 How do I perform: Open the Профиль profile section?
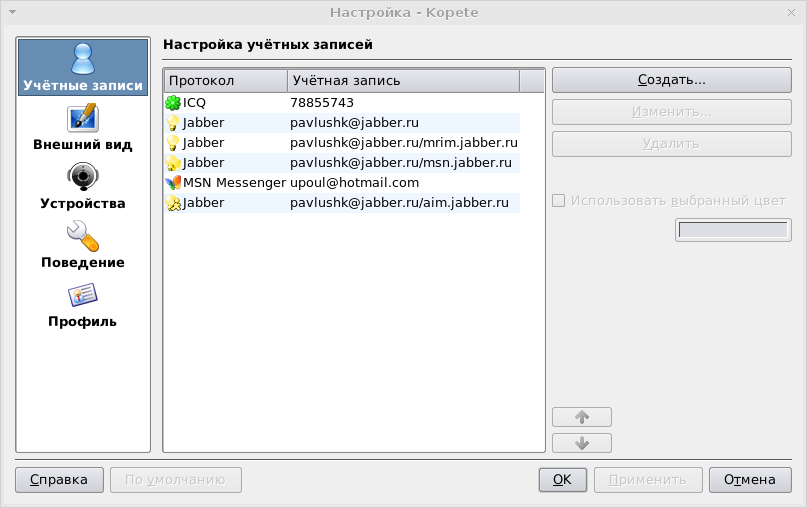[83, 306]
